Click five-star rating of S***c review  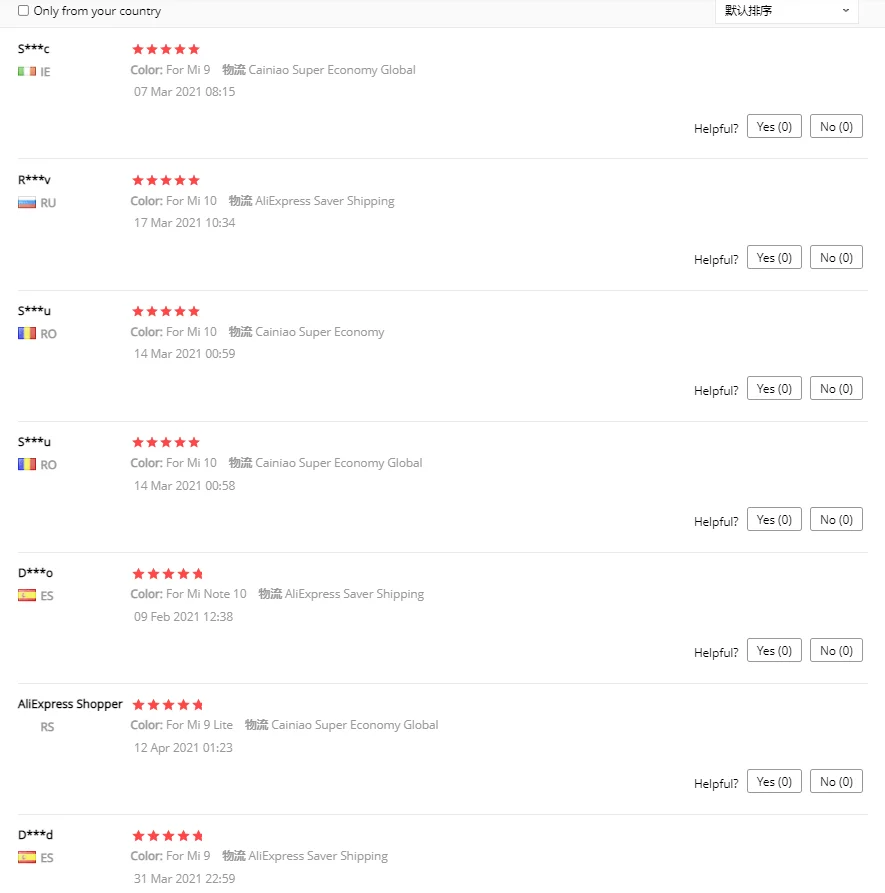point(166,49)
